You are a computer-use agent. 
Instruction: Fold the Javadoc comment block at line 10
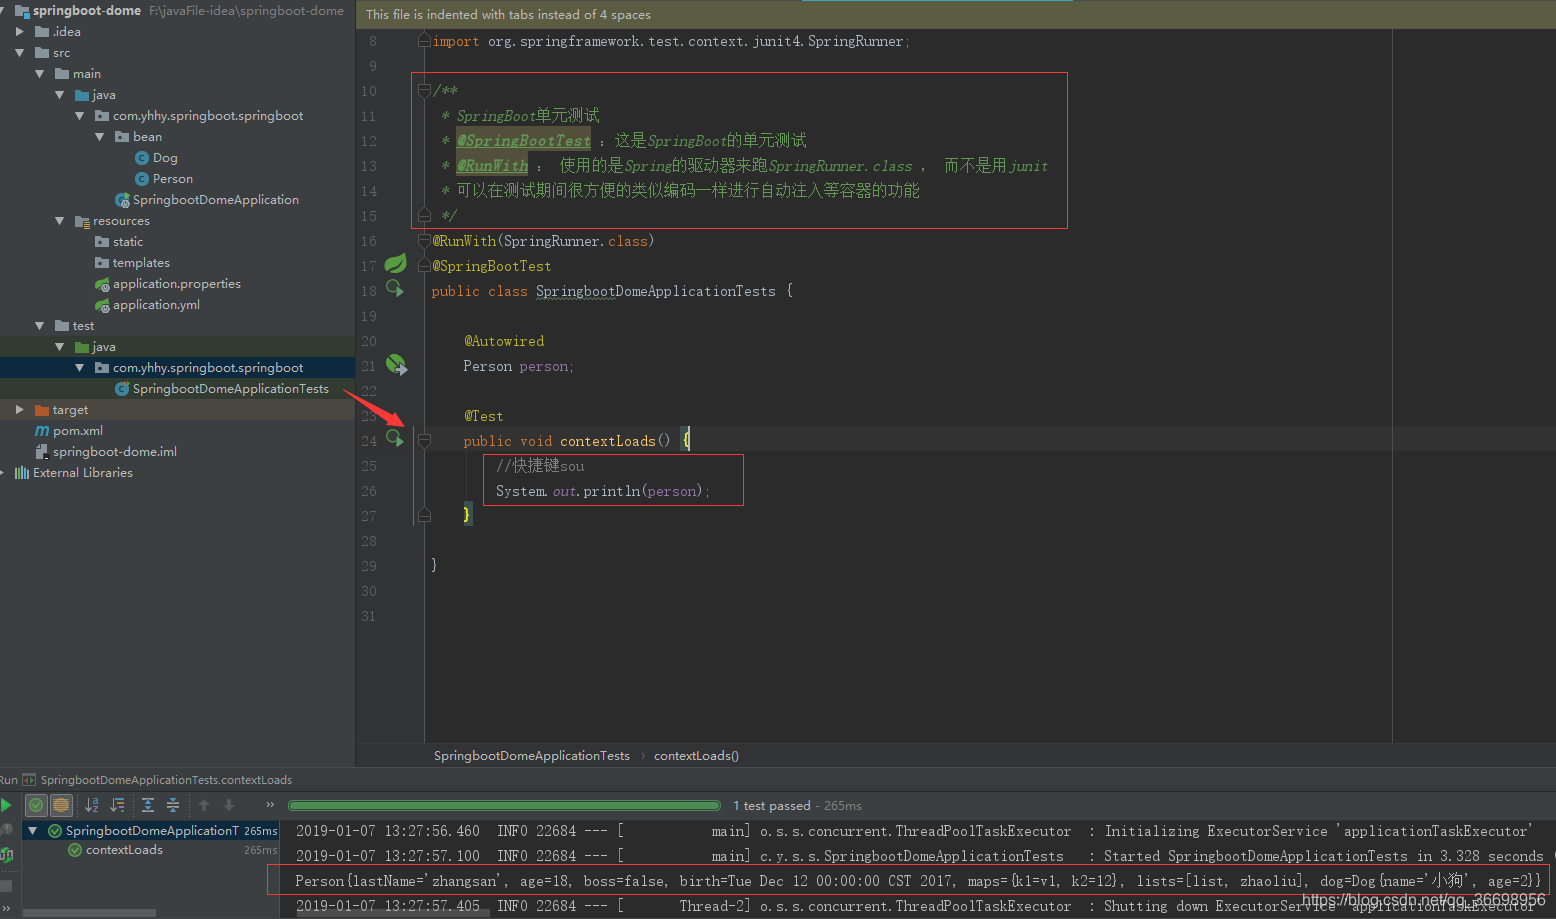pos(424,90)
